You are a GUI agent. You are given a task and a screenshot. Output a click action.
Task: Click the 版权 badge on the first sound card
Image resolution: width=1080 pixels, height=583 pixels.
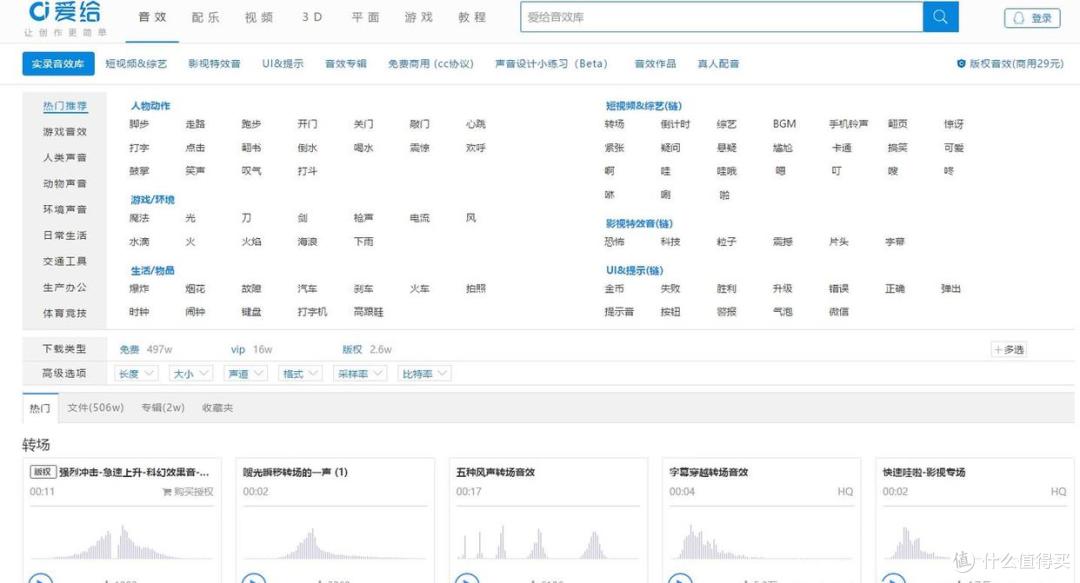coord(43,472)
